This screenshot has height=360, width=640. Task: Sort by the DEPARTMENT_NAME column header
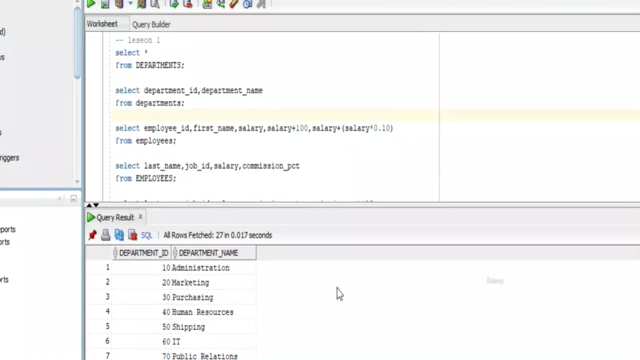click(x=214, y=253)
